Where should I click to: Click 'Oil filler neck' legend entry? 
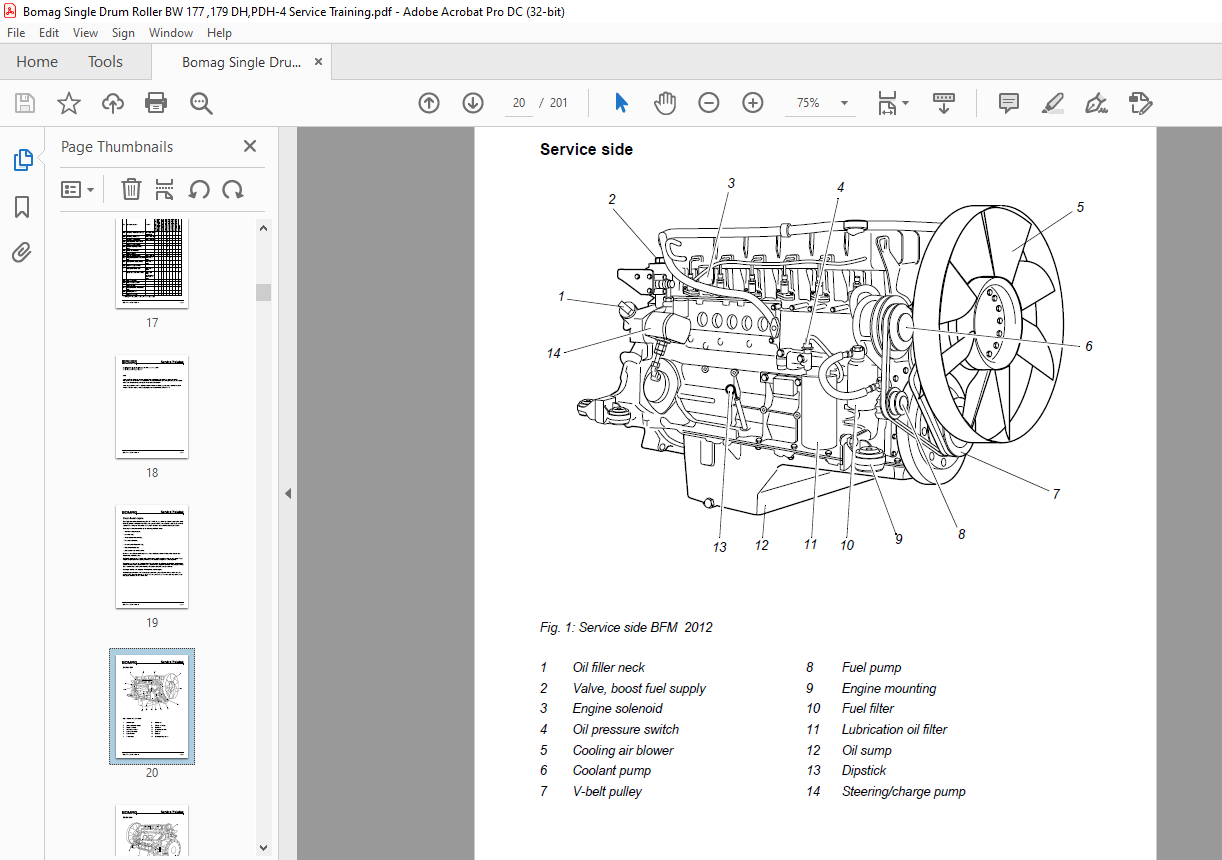(609, 667)
